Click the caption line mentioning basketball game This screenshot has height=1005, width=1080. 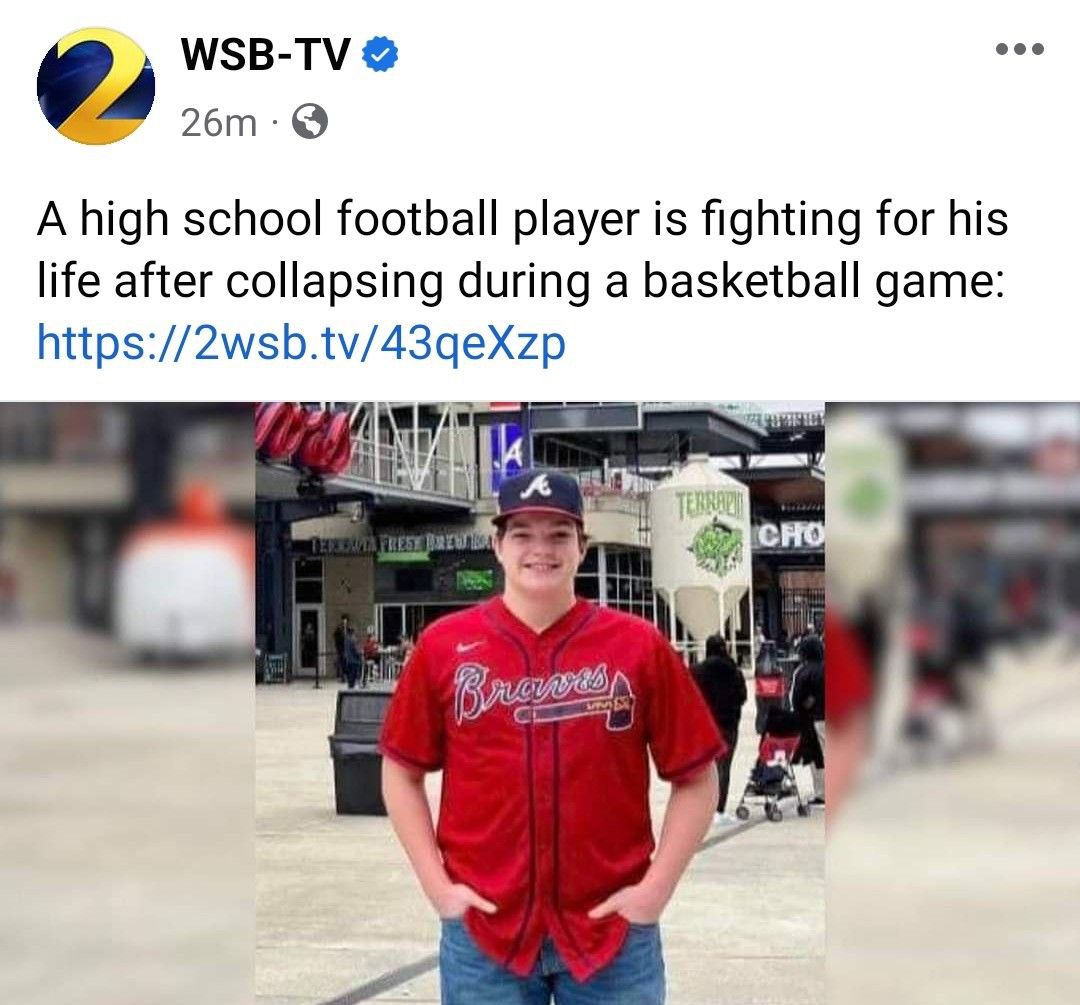(x=521, y=281)
